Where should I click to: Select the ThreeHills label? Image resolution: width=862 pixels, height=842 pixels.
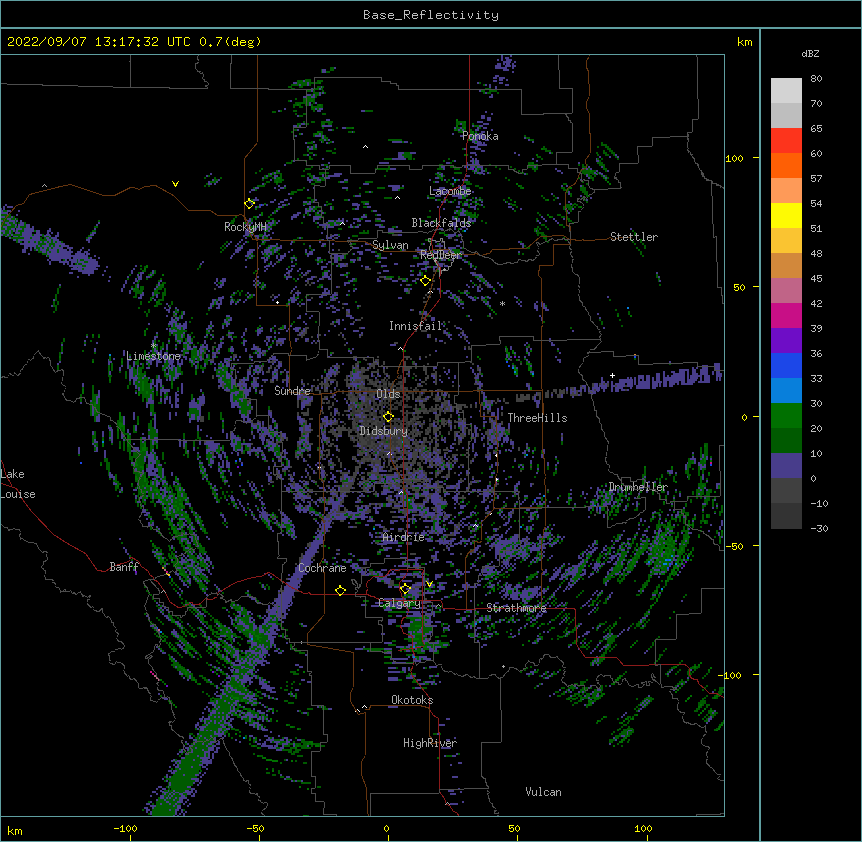tap(537, 418)
